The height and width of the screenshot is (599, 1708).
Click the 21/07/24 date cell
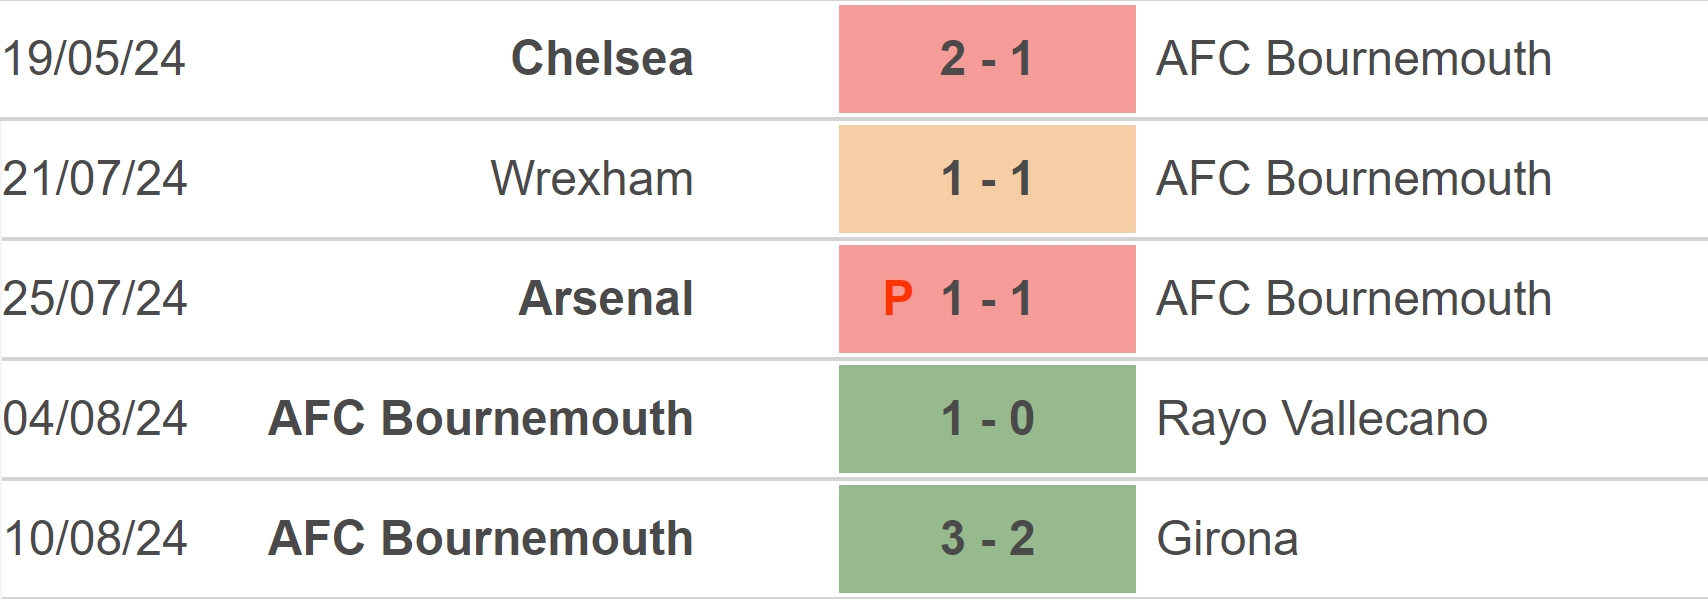click(95, 179)
